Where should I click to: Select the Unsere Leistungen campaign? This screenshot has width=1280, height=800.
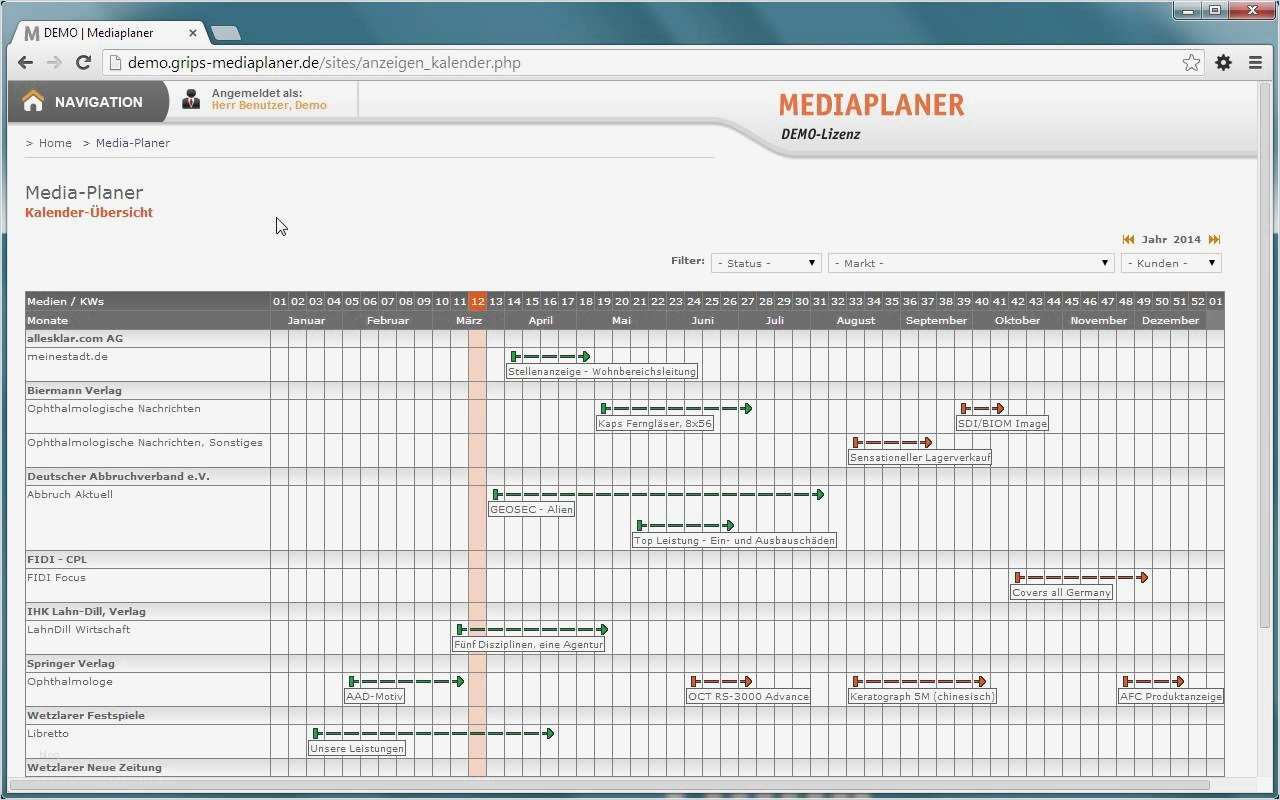(x=357, y=748)
